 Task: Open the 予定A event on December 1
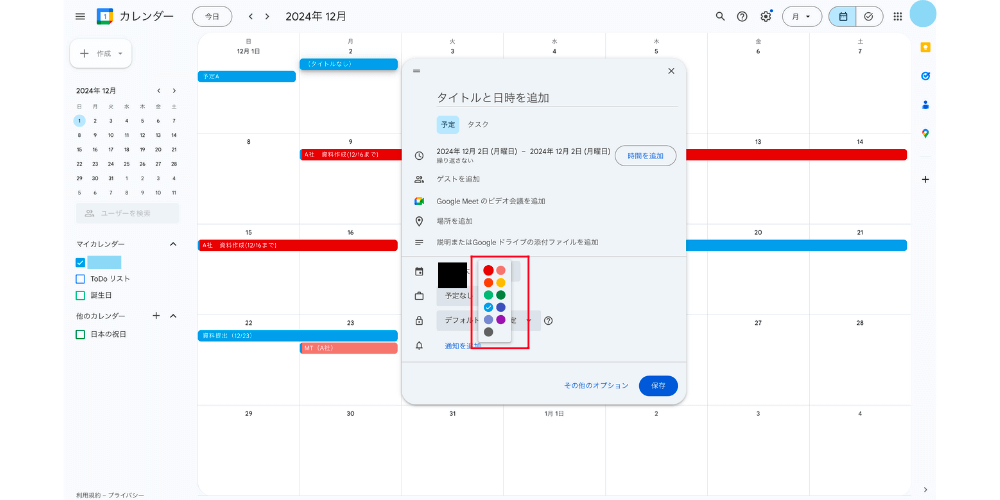point(247,77)
